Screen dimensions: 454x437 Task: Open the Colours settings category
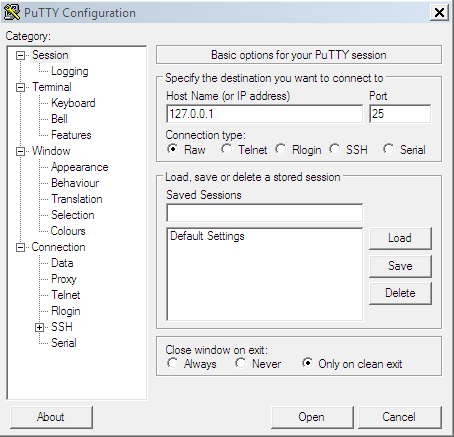point(68,231)
